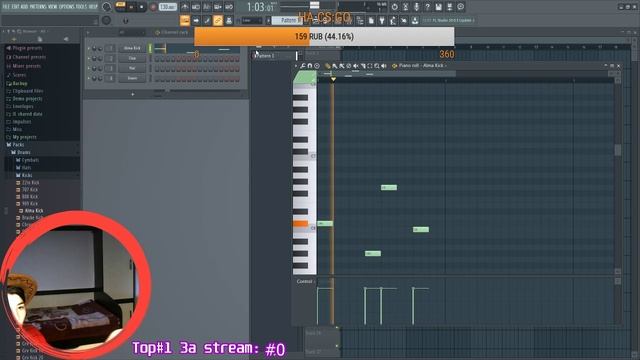Click the transport play button
This screenshot has height=360, width=640.
(131, 7)
